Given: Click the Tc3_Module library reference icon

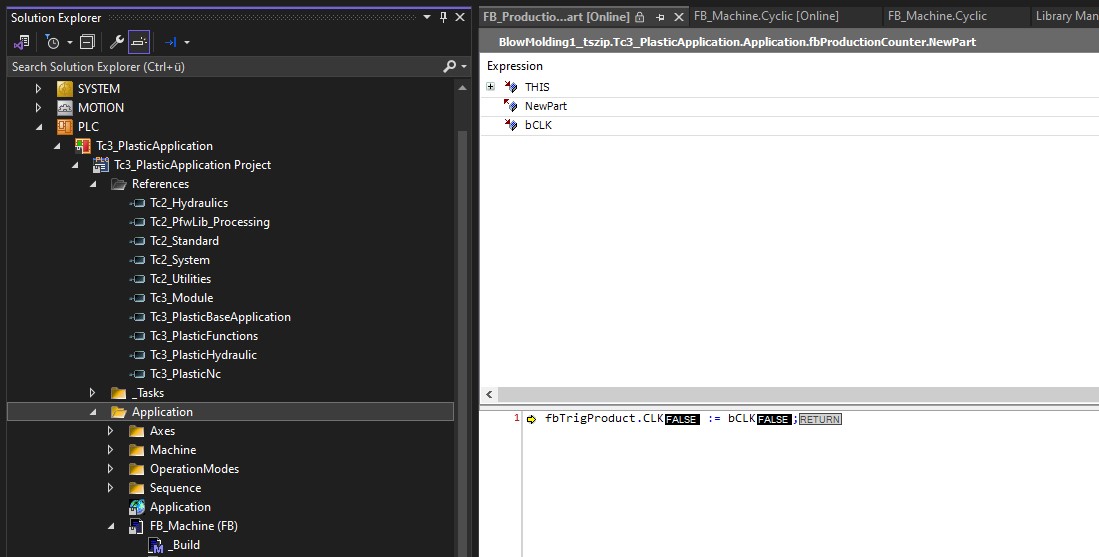Looking at the screenshot, I should coord(137,298).
